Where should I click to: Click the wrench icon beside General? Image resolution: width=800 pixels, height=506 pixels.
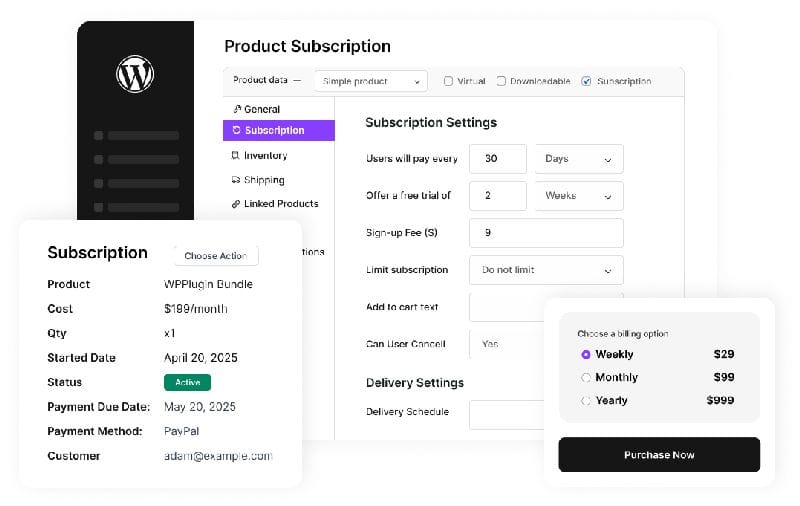pos(237,109)
